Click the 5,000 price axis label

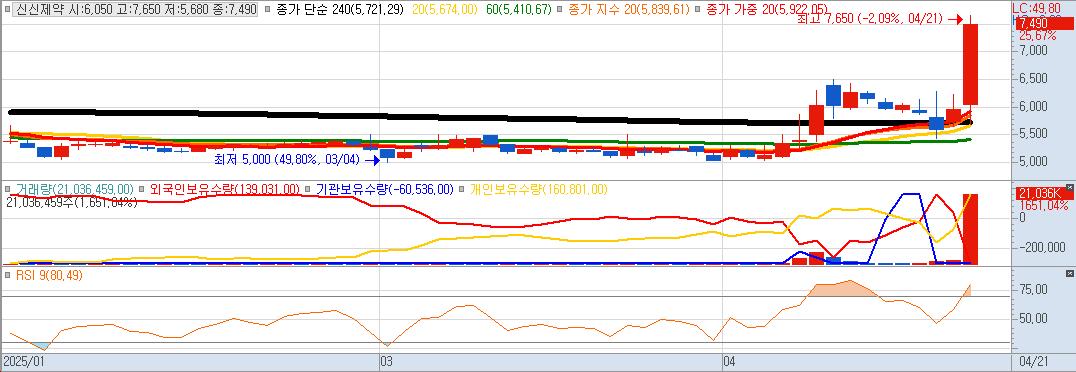click(1033, 162)
